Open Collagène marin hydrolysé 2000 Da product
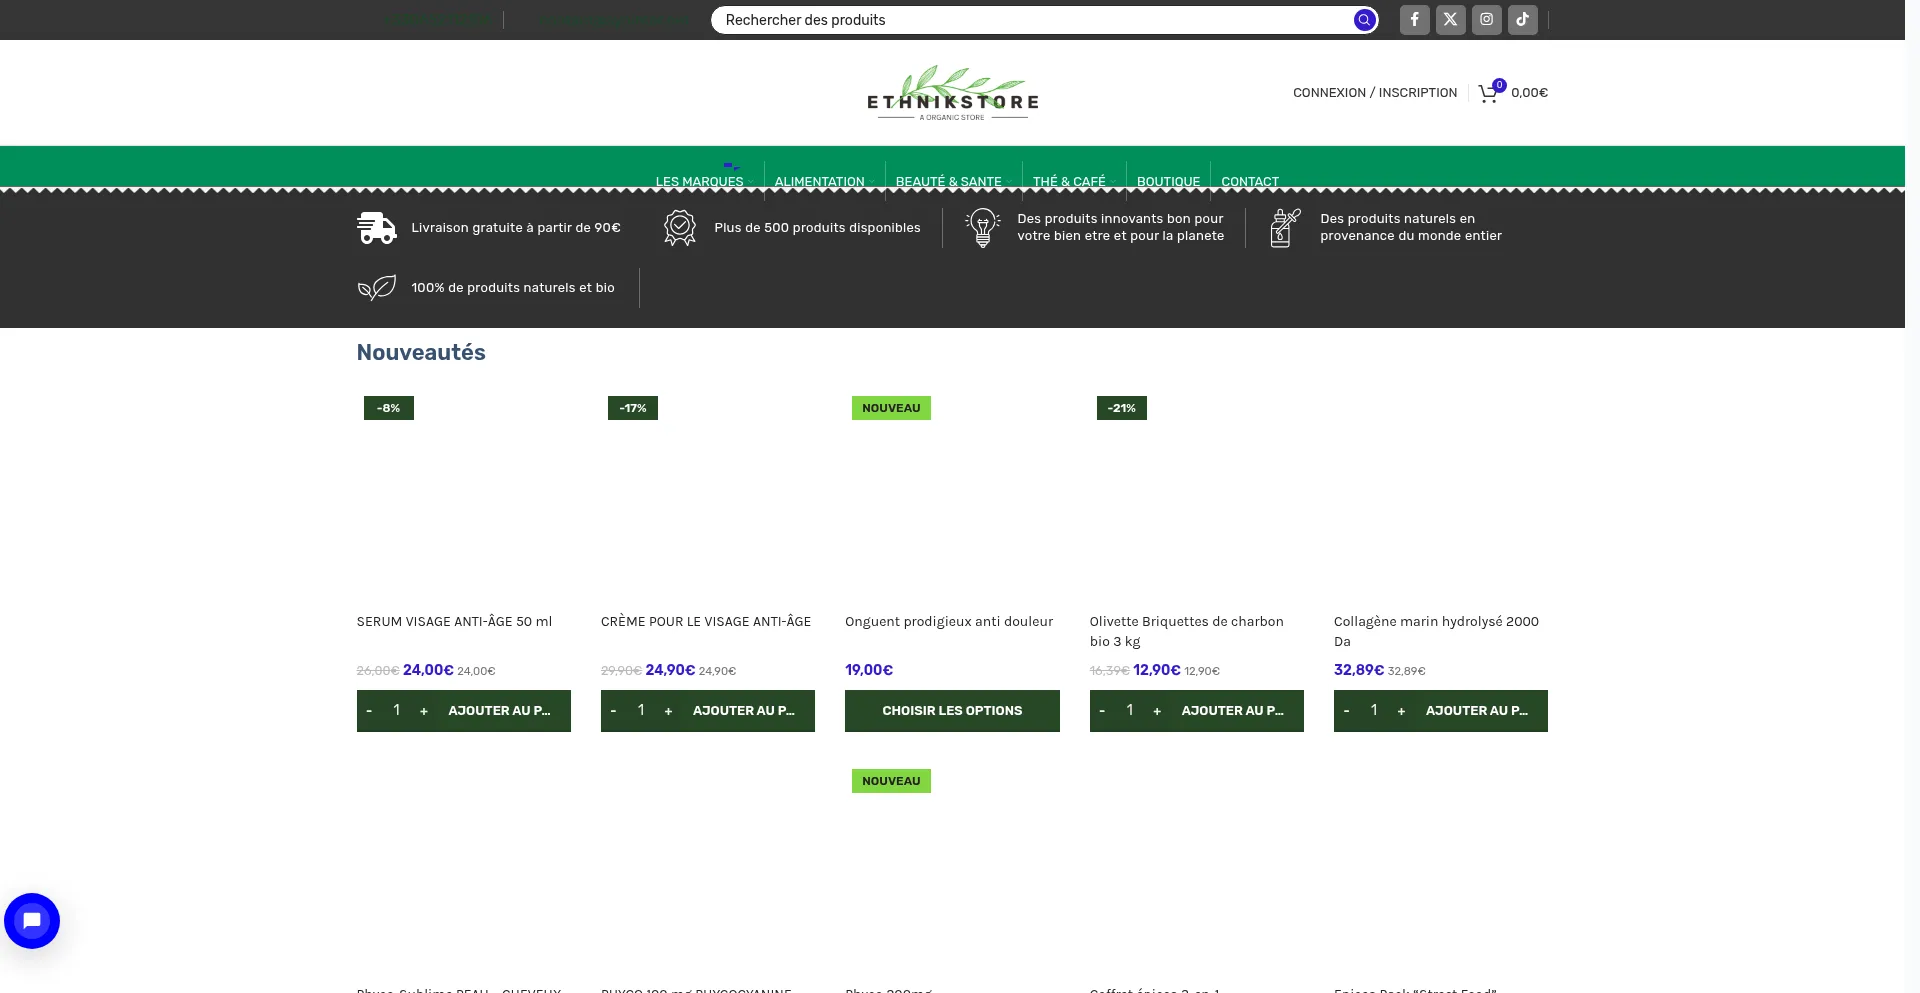This screenshot has height=993, width=1920. click(x=1436, y=631)
